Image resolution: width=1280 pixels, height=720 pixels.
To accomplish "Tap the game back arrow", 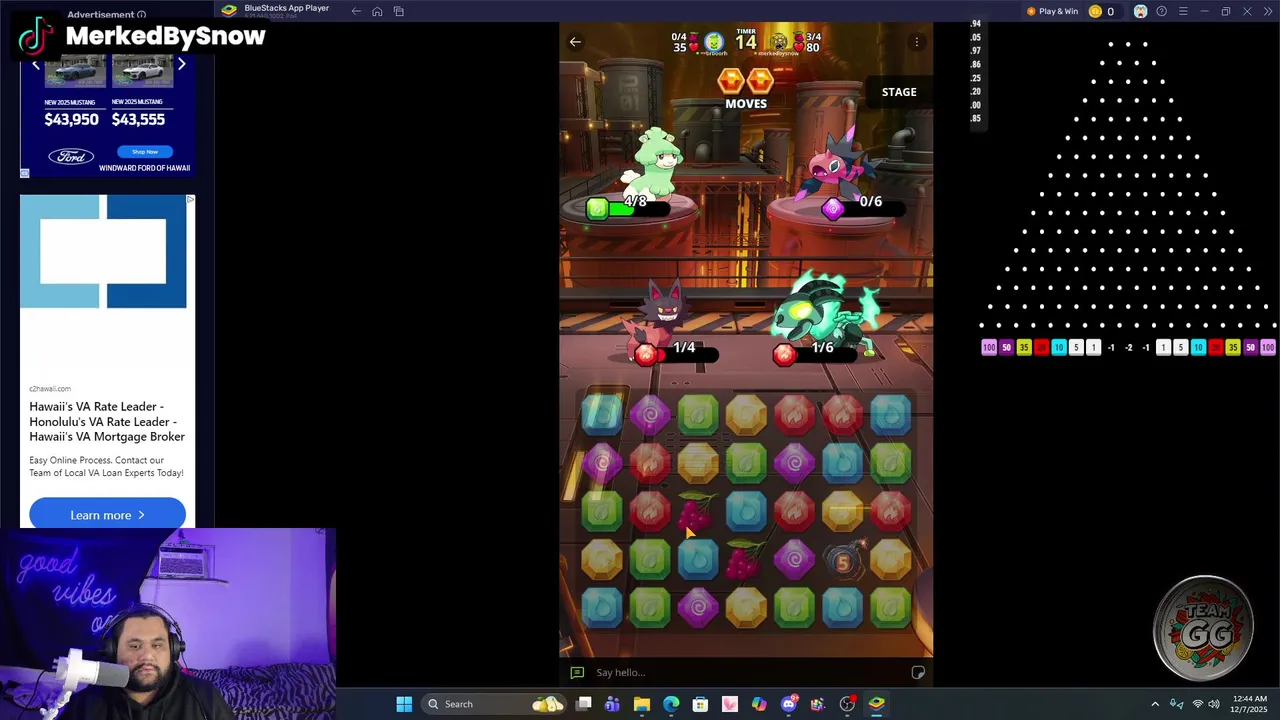I will tap(575, 42).
